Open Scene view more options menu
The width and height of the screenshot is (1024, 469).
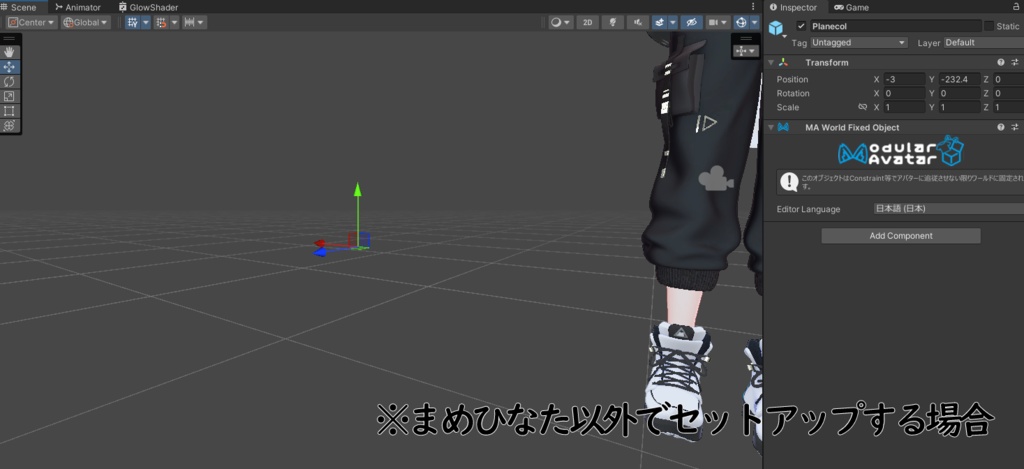coord(753,7)
